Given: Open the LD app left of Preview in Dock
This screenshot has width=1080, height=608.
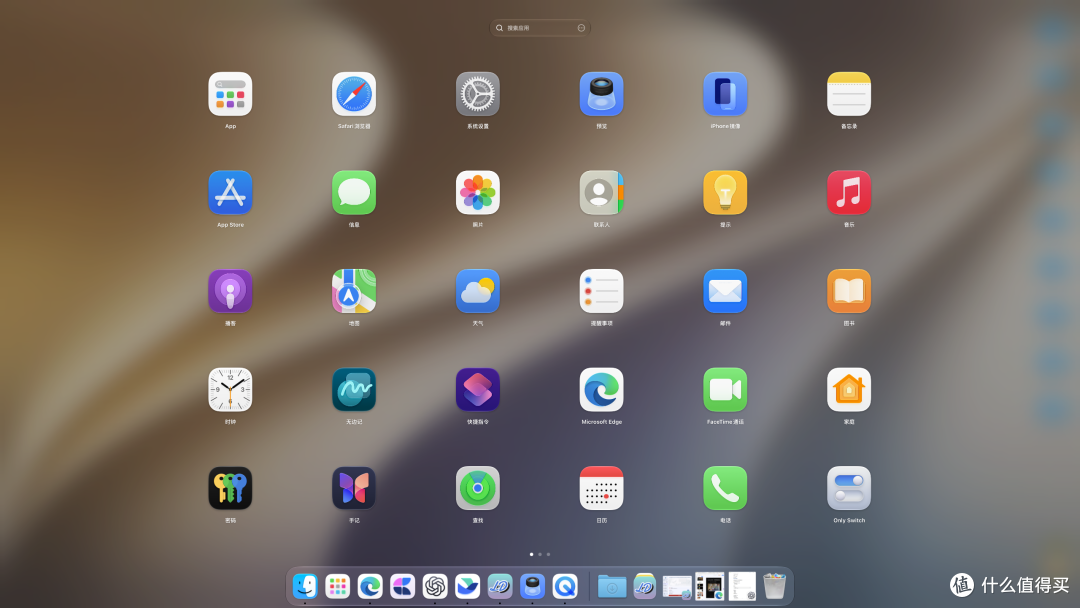Looking at the screenshot, I should (x=499, y=586).
